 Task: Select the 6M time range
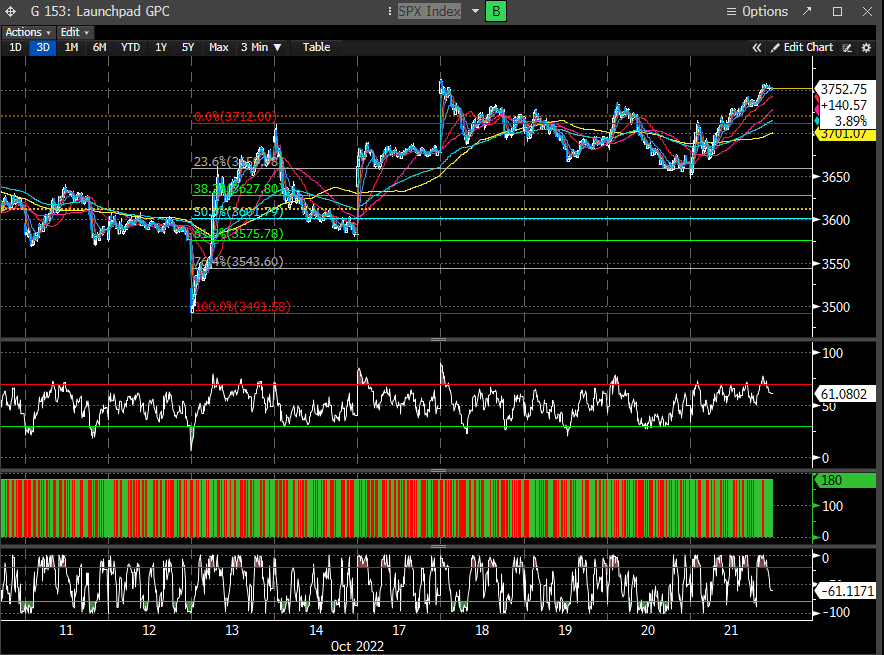pyautogui.click(x=99, y=47)
